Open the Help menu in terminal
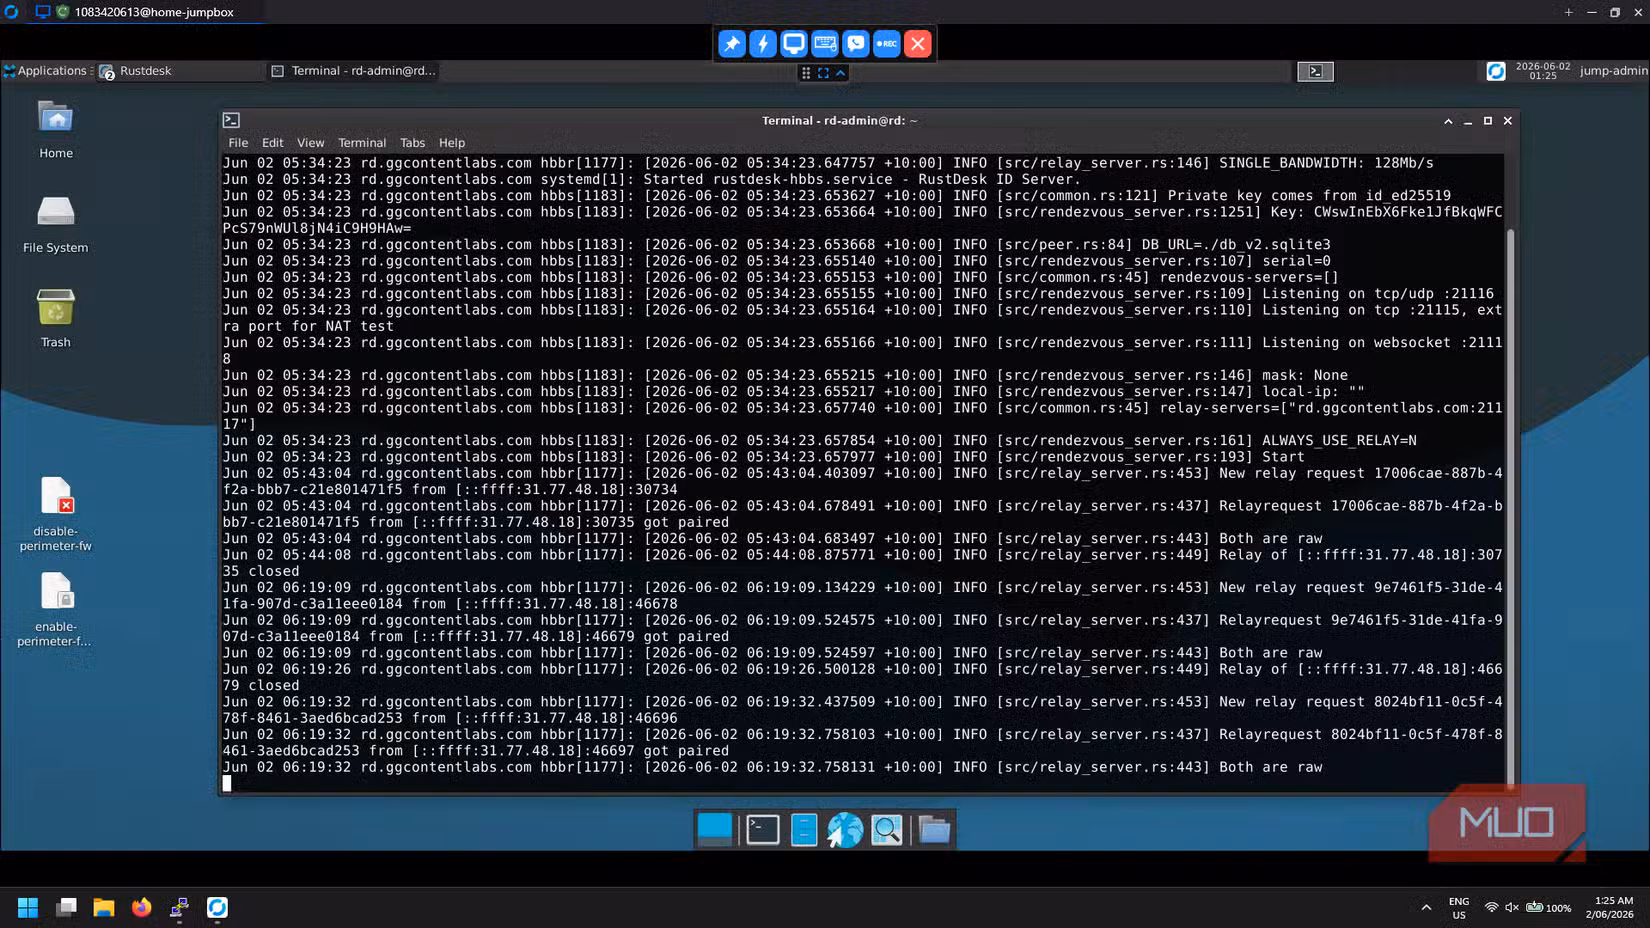Screen dimensions: 1650x928 pyautogui.click(x=452, y=143)
